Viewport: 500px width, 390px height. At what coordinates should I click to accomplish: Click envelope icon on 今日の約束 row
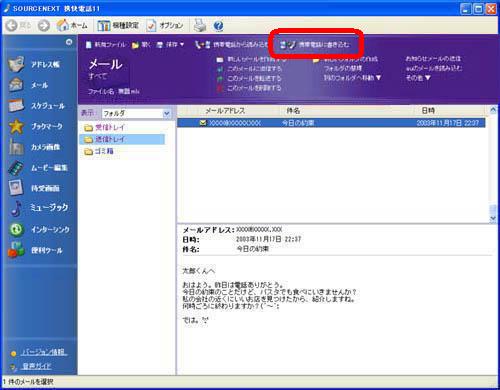click(203, 123)
